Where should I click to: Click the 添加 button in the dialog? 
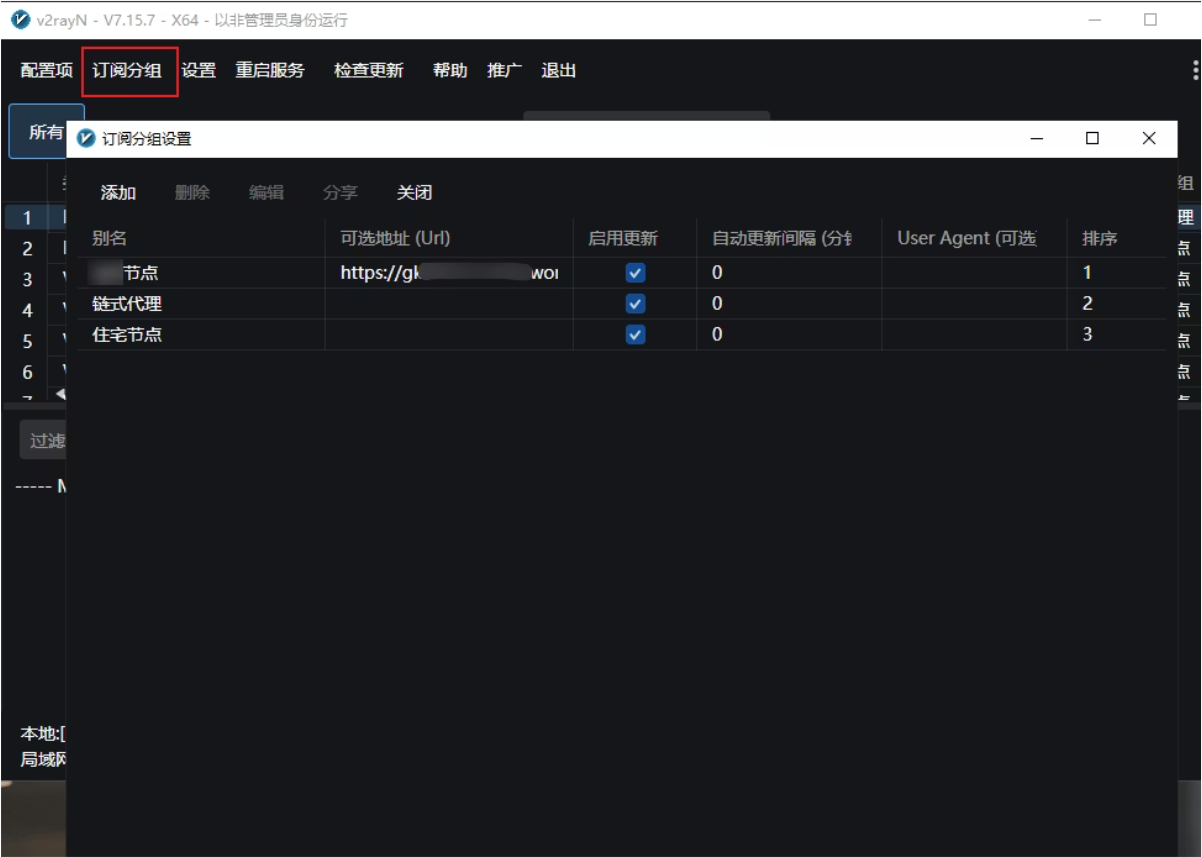(118, 193)
